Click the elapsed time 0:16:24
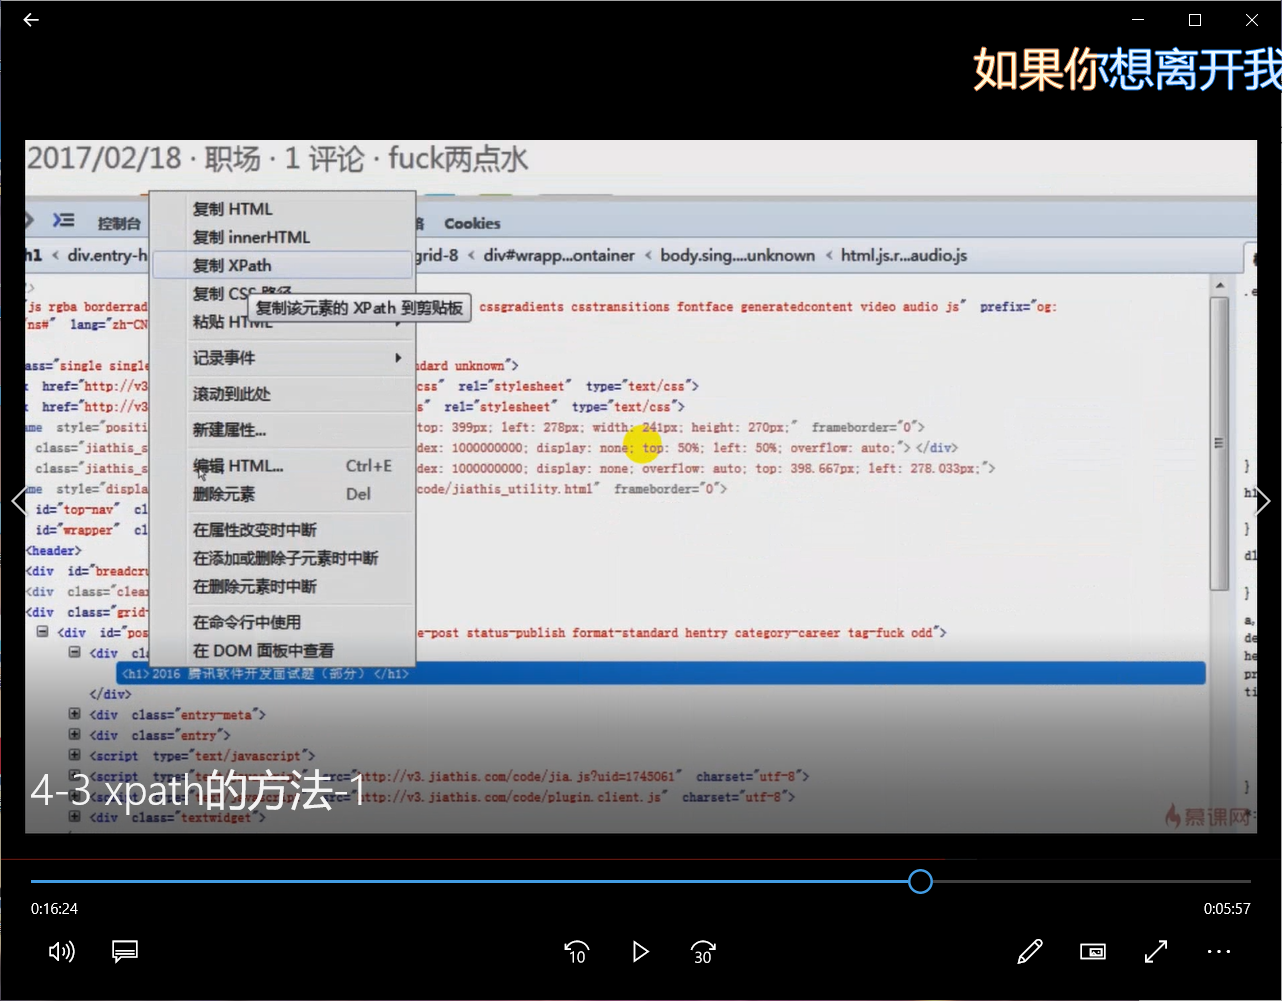This screenshot has width=1282, height=1001. pyautogui.click(x=54, y=909)
